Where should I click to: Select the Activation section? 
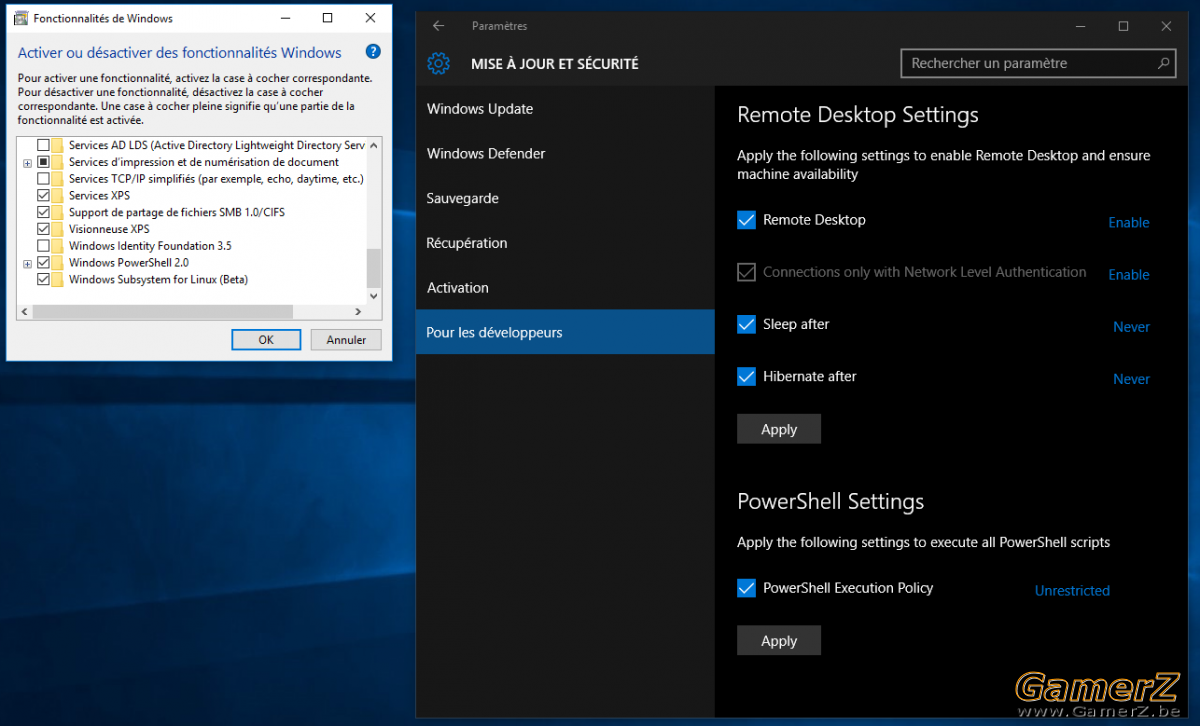coord(565,287)
